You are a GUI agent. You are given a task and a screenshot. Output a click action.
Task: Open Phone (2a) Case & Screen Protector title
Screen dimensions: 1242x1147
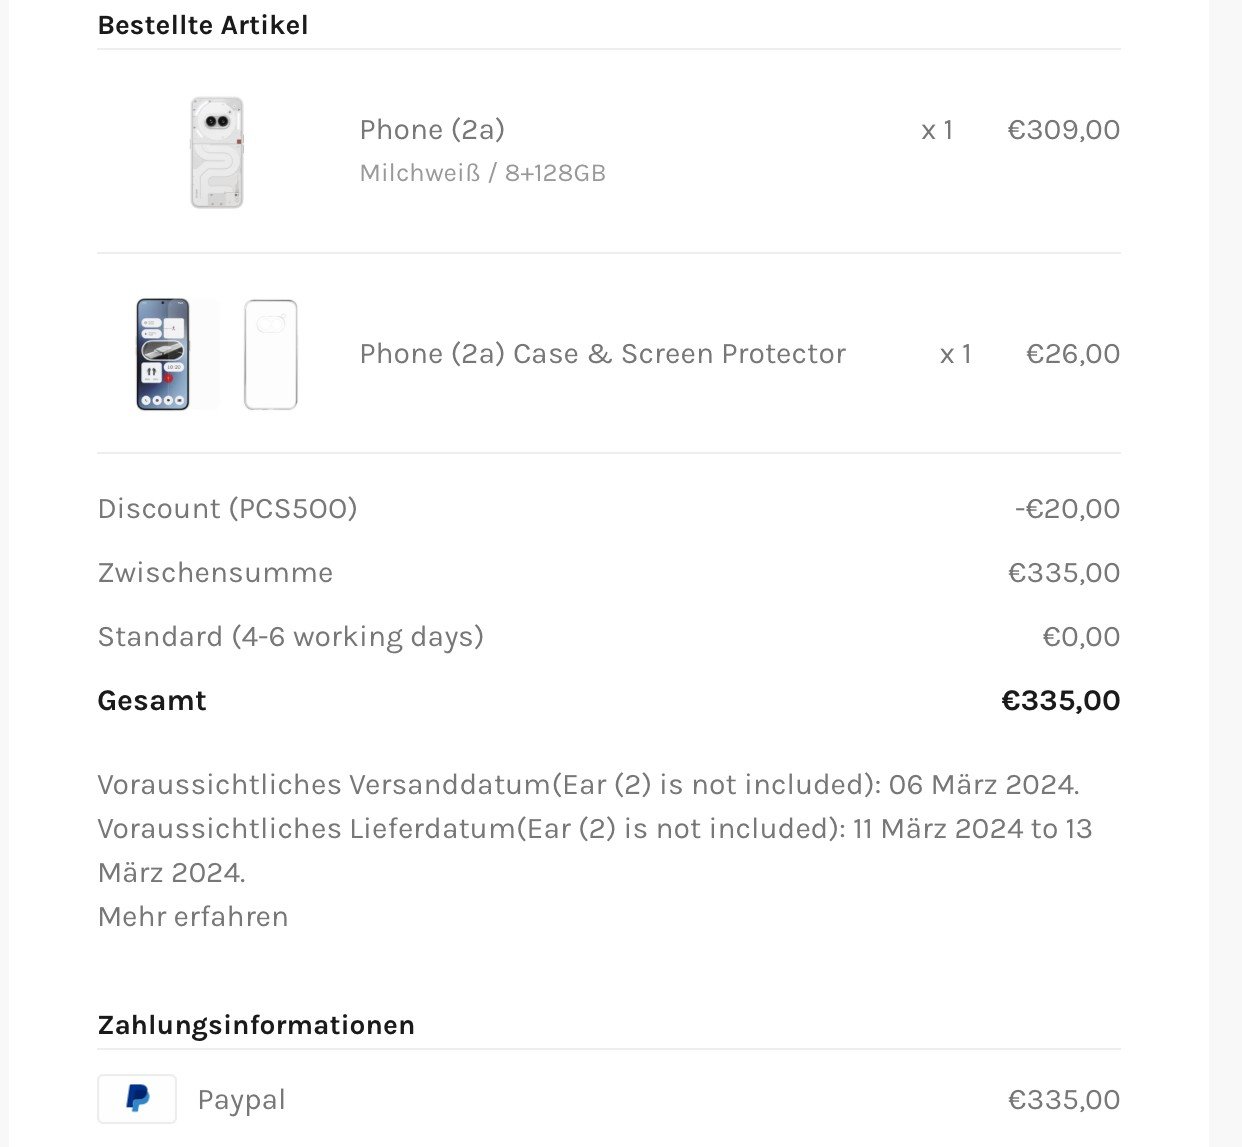click(603, 354)
